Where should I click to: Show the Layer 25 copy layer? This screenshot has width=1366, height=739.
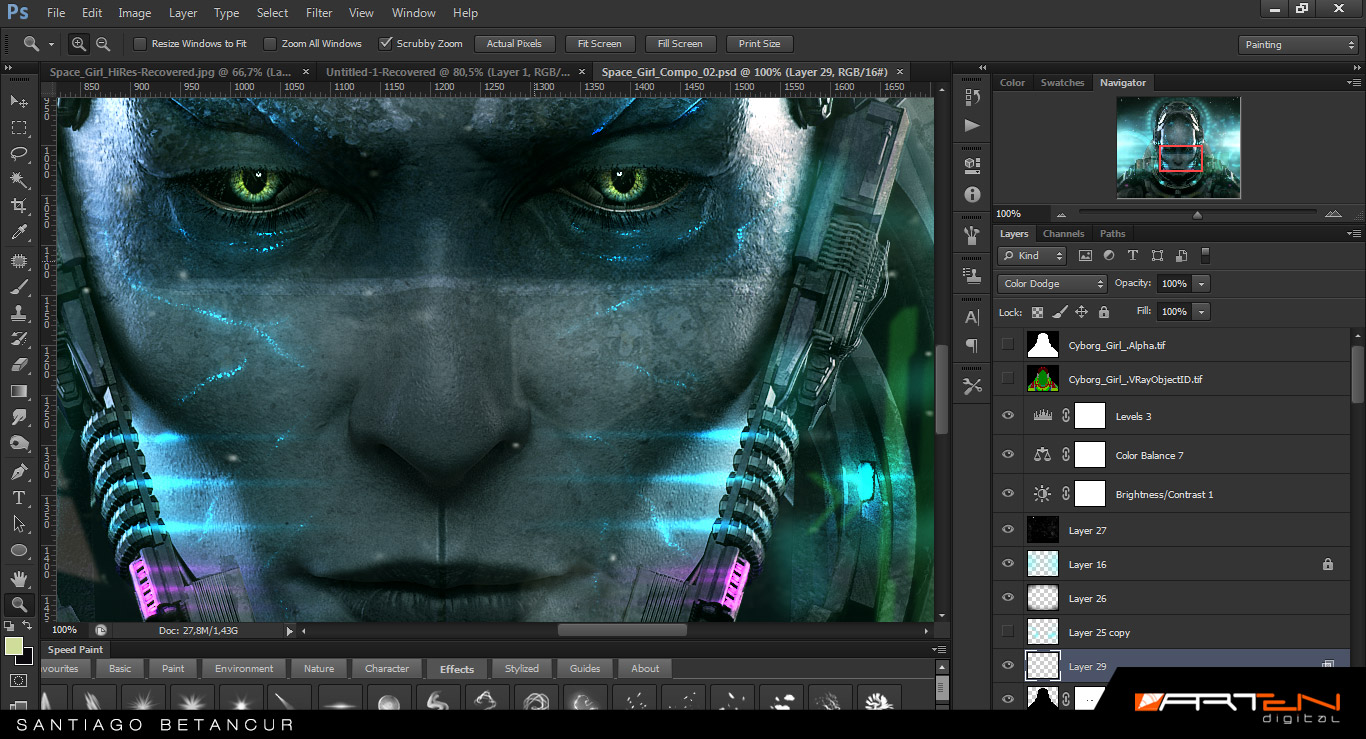[x=1008, y=632]
